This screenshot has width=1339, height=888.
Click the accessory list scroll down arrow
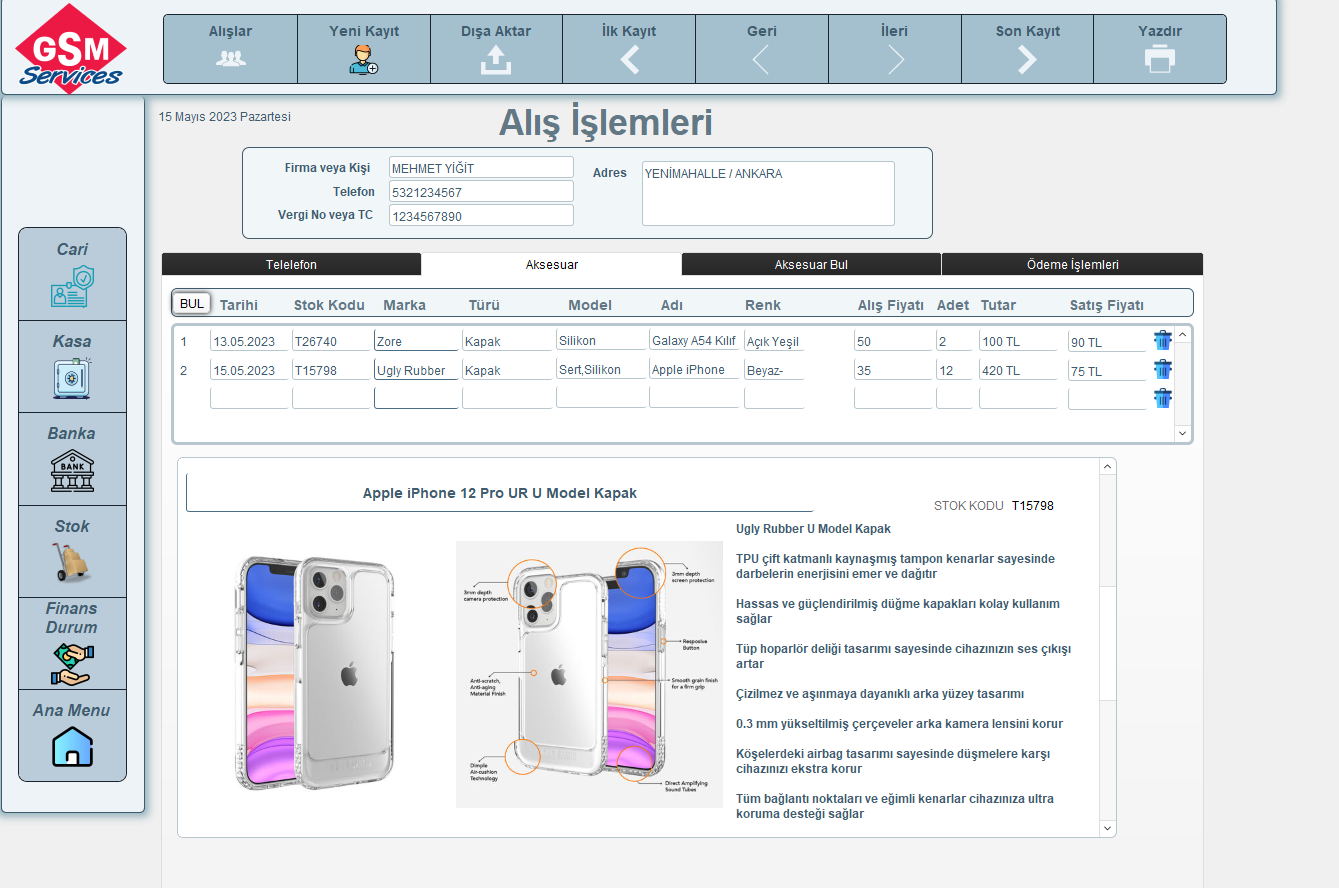tap(1182, 433)
